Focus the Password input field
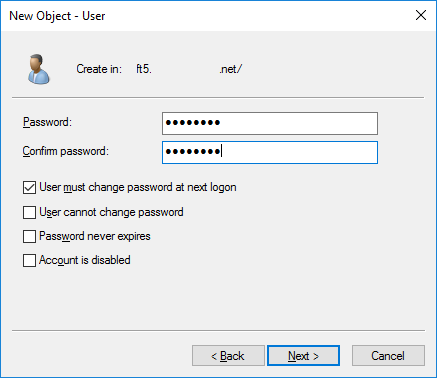Image resolution: width=437 pixels, height=378 pixels. [x=270, y=123]
